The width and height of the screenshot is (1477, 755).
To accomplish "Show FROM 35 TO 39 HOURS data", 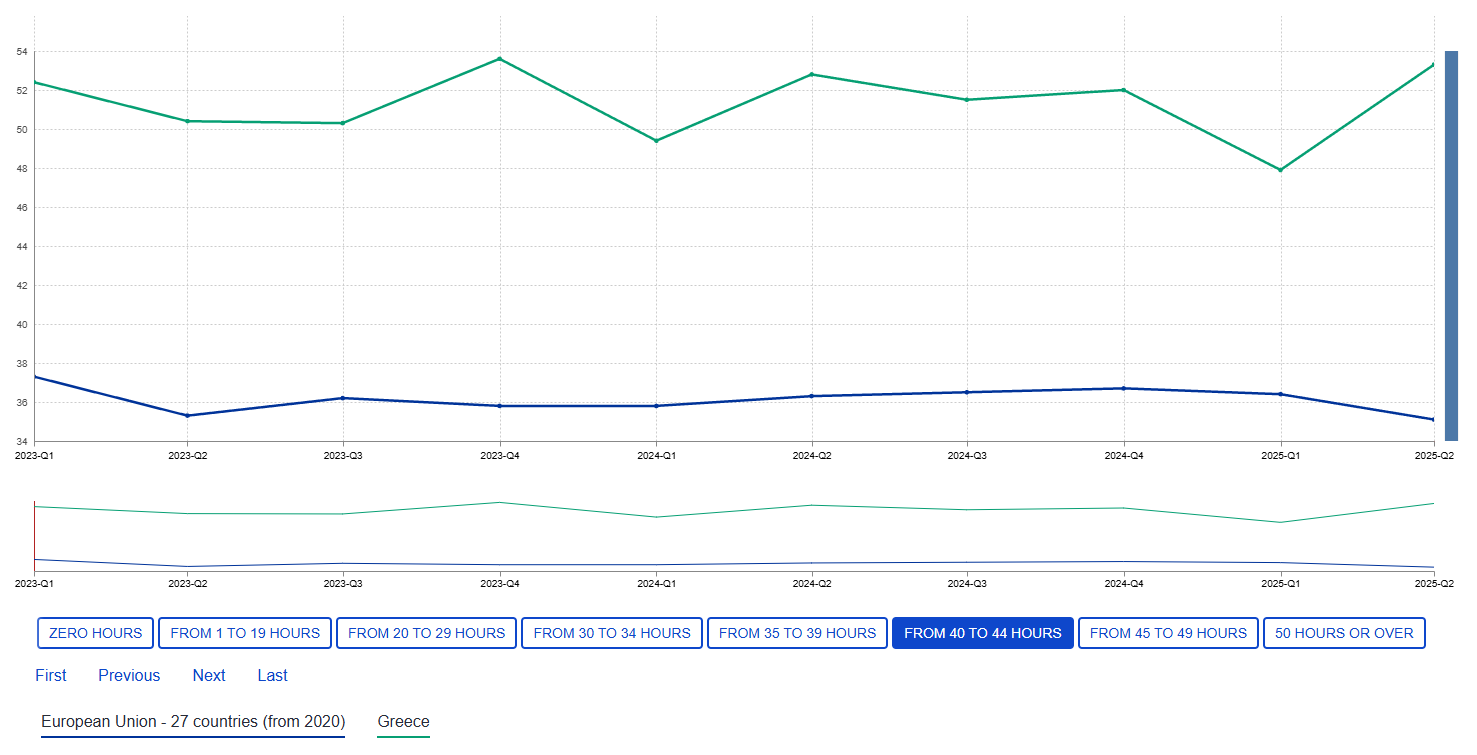I will (x=797, y=633).
